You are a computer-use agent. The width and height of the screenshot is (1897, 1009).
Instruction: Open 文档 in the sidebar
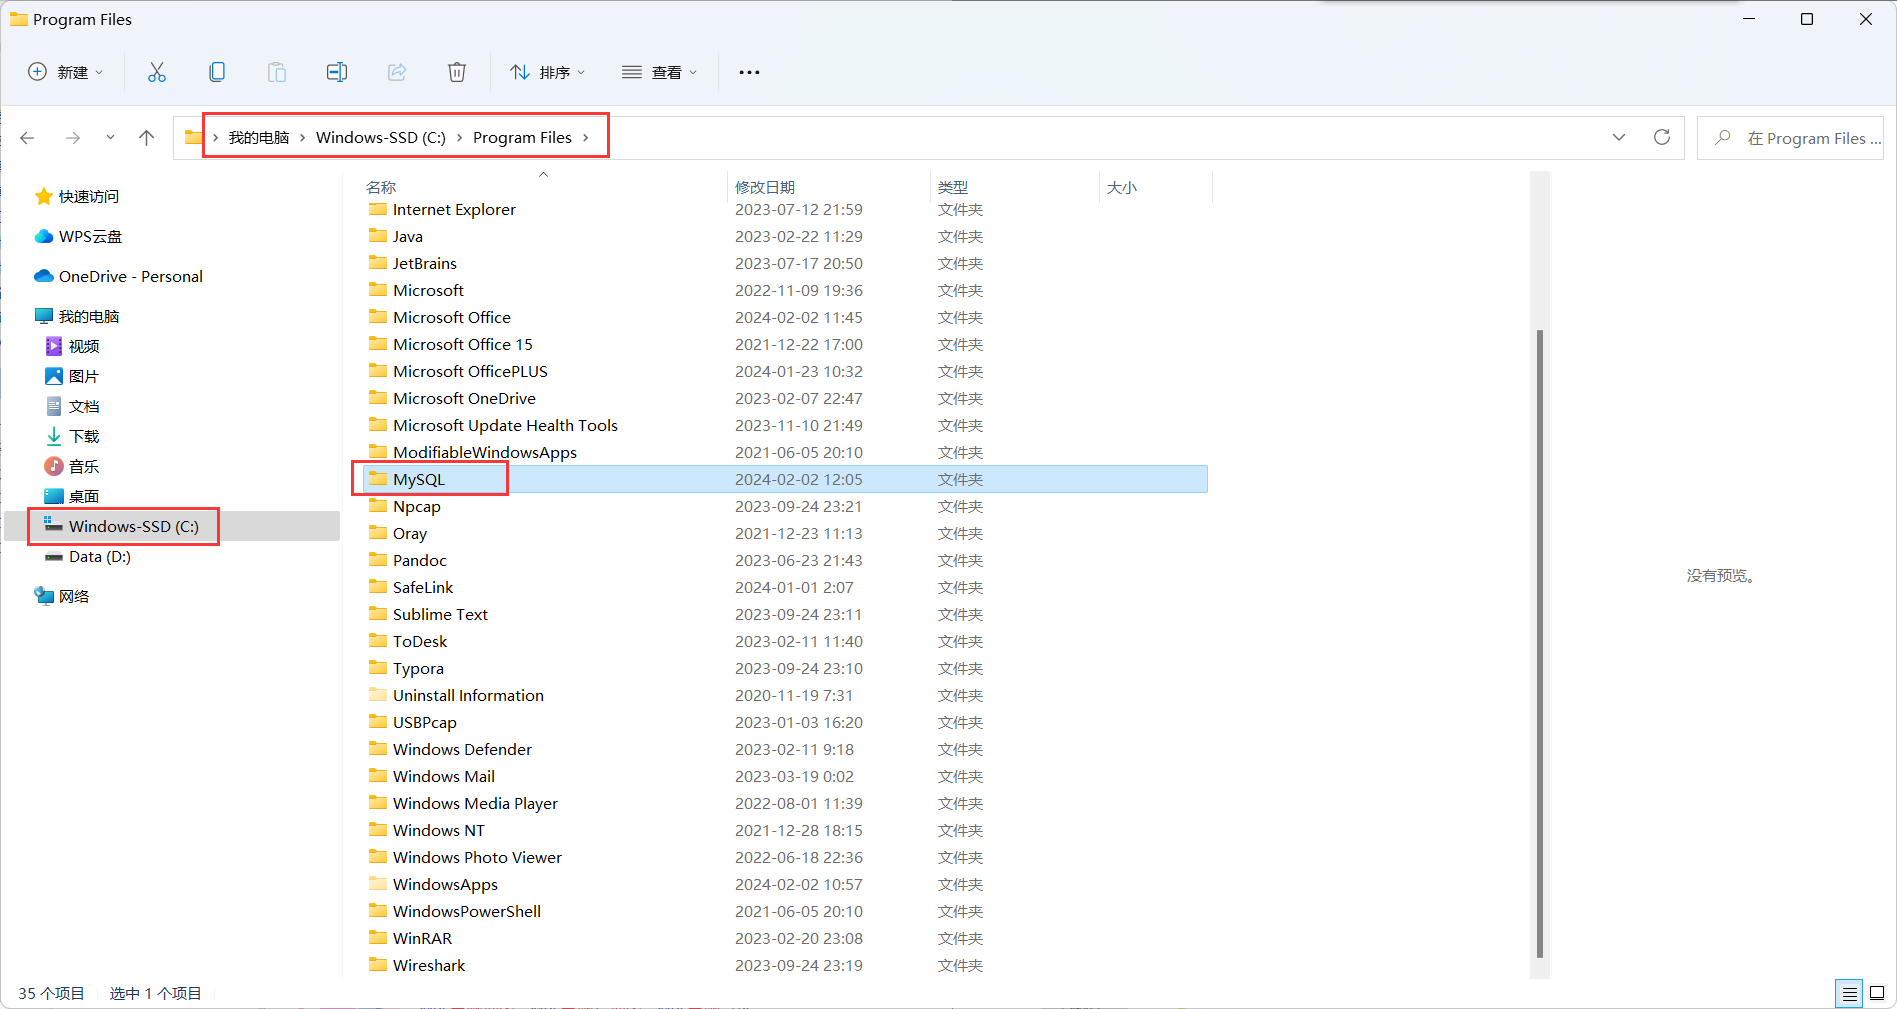84,406
